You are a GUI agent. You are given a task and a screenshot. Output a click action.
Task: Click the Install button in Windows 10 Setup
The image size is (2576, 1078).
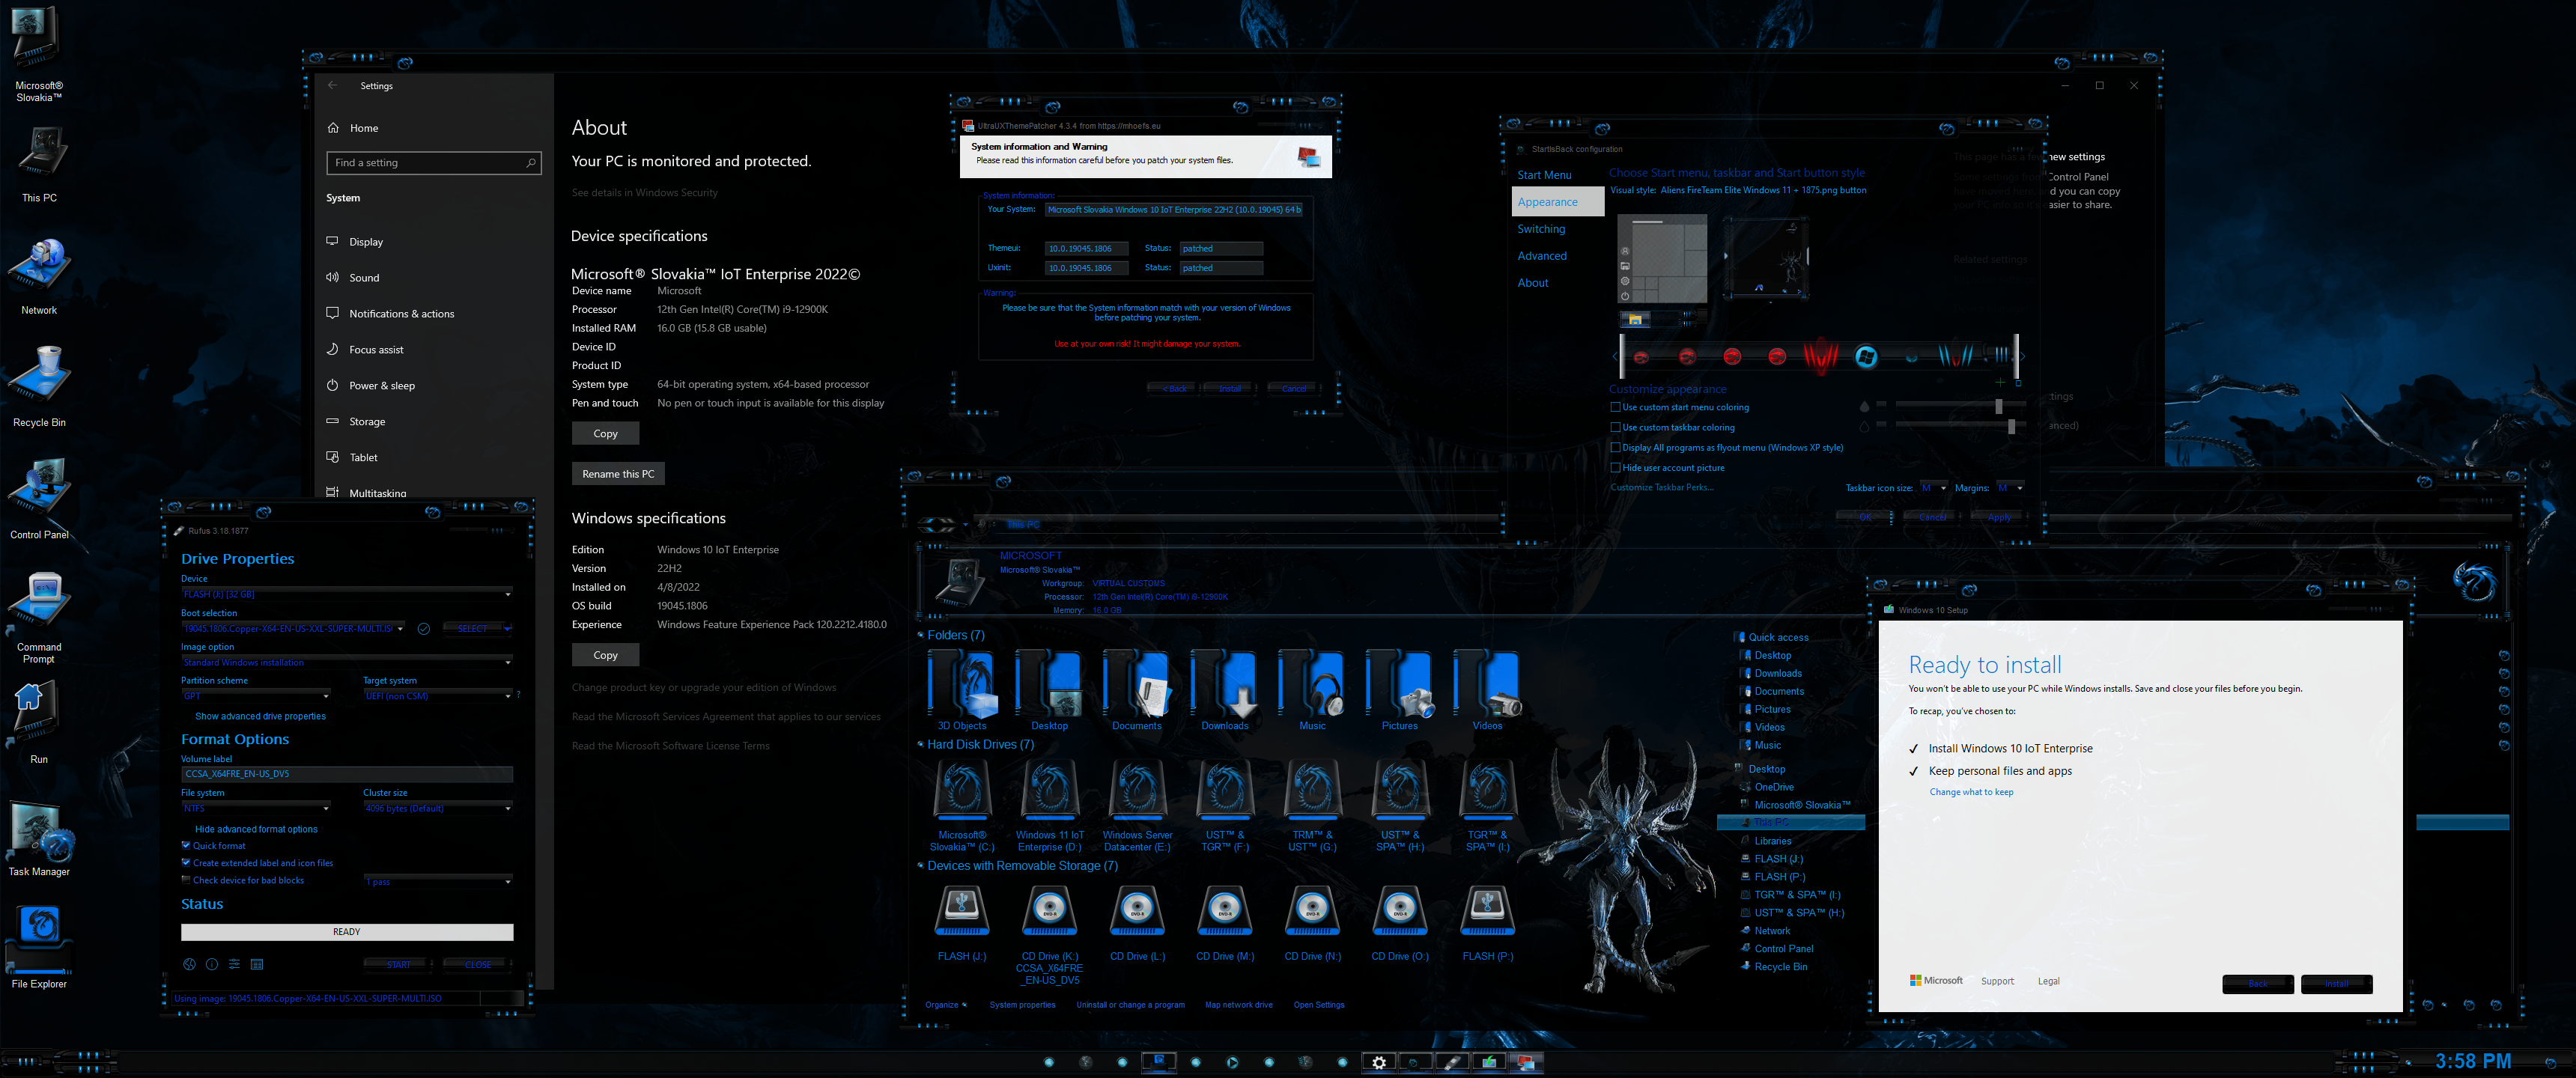pyautogui.click(x=2336, y=984)
